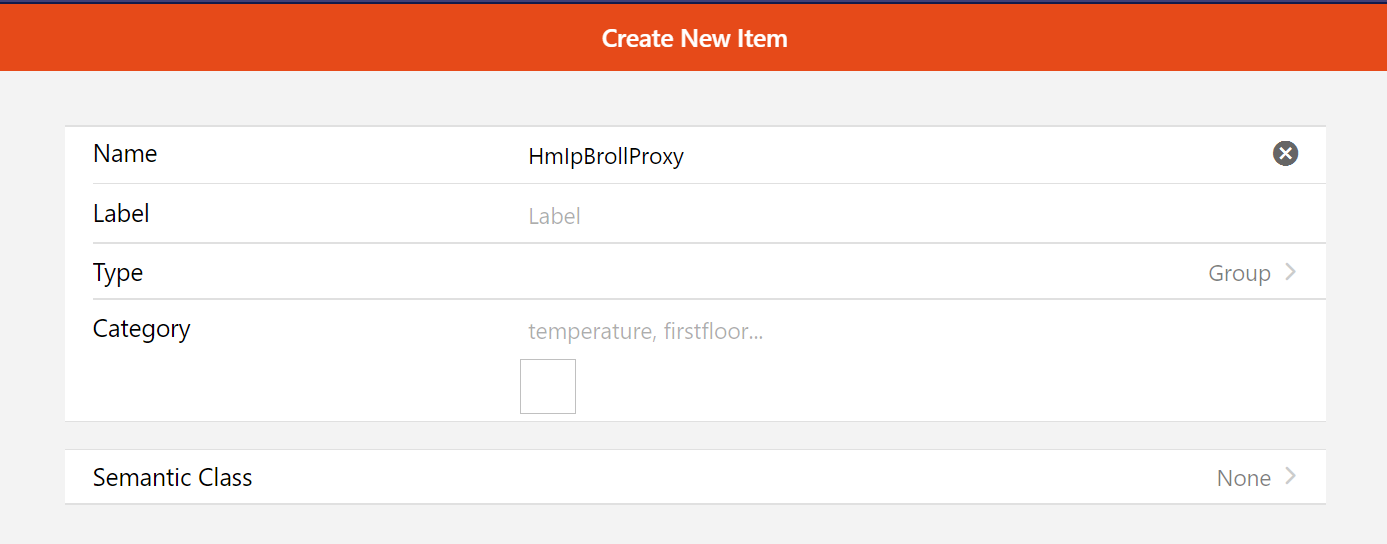Clear the Name field with the X icon
The height and width of the screenshot is (544, 1387).
1285,153
